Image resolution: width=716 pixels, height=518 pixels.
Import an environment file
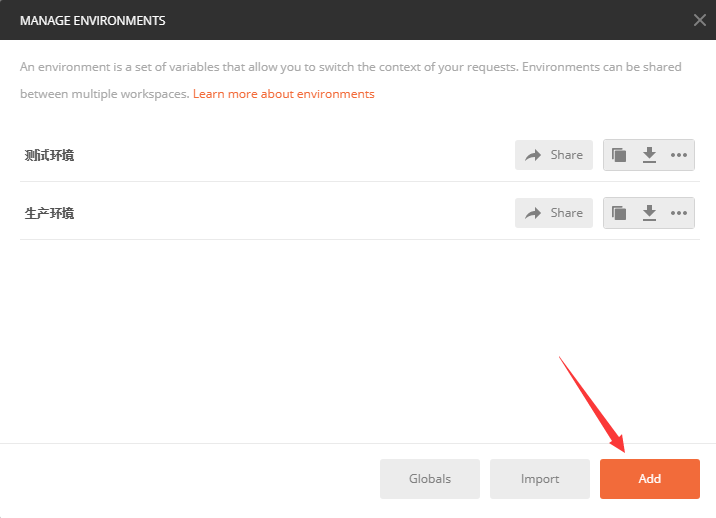[x=540, y=479]
